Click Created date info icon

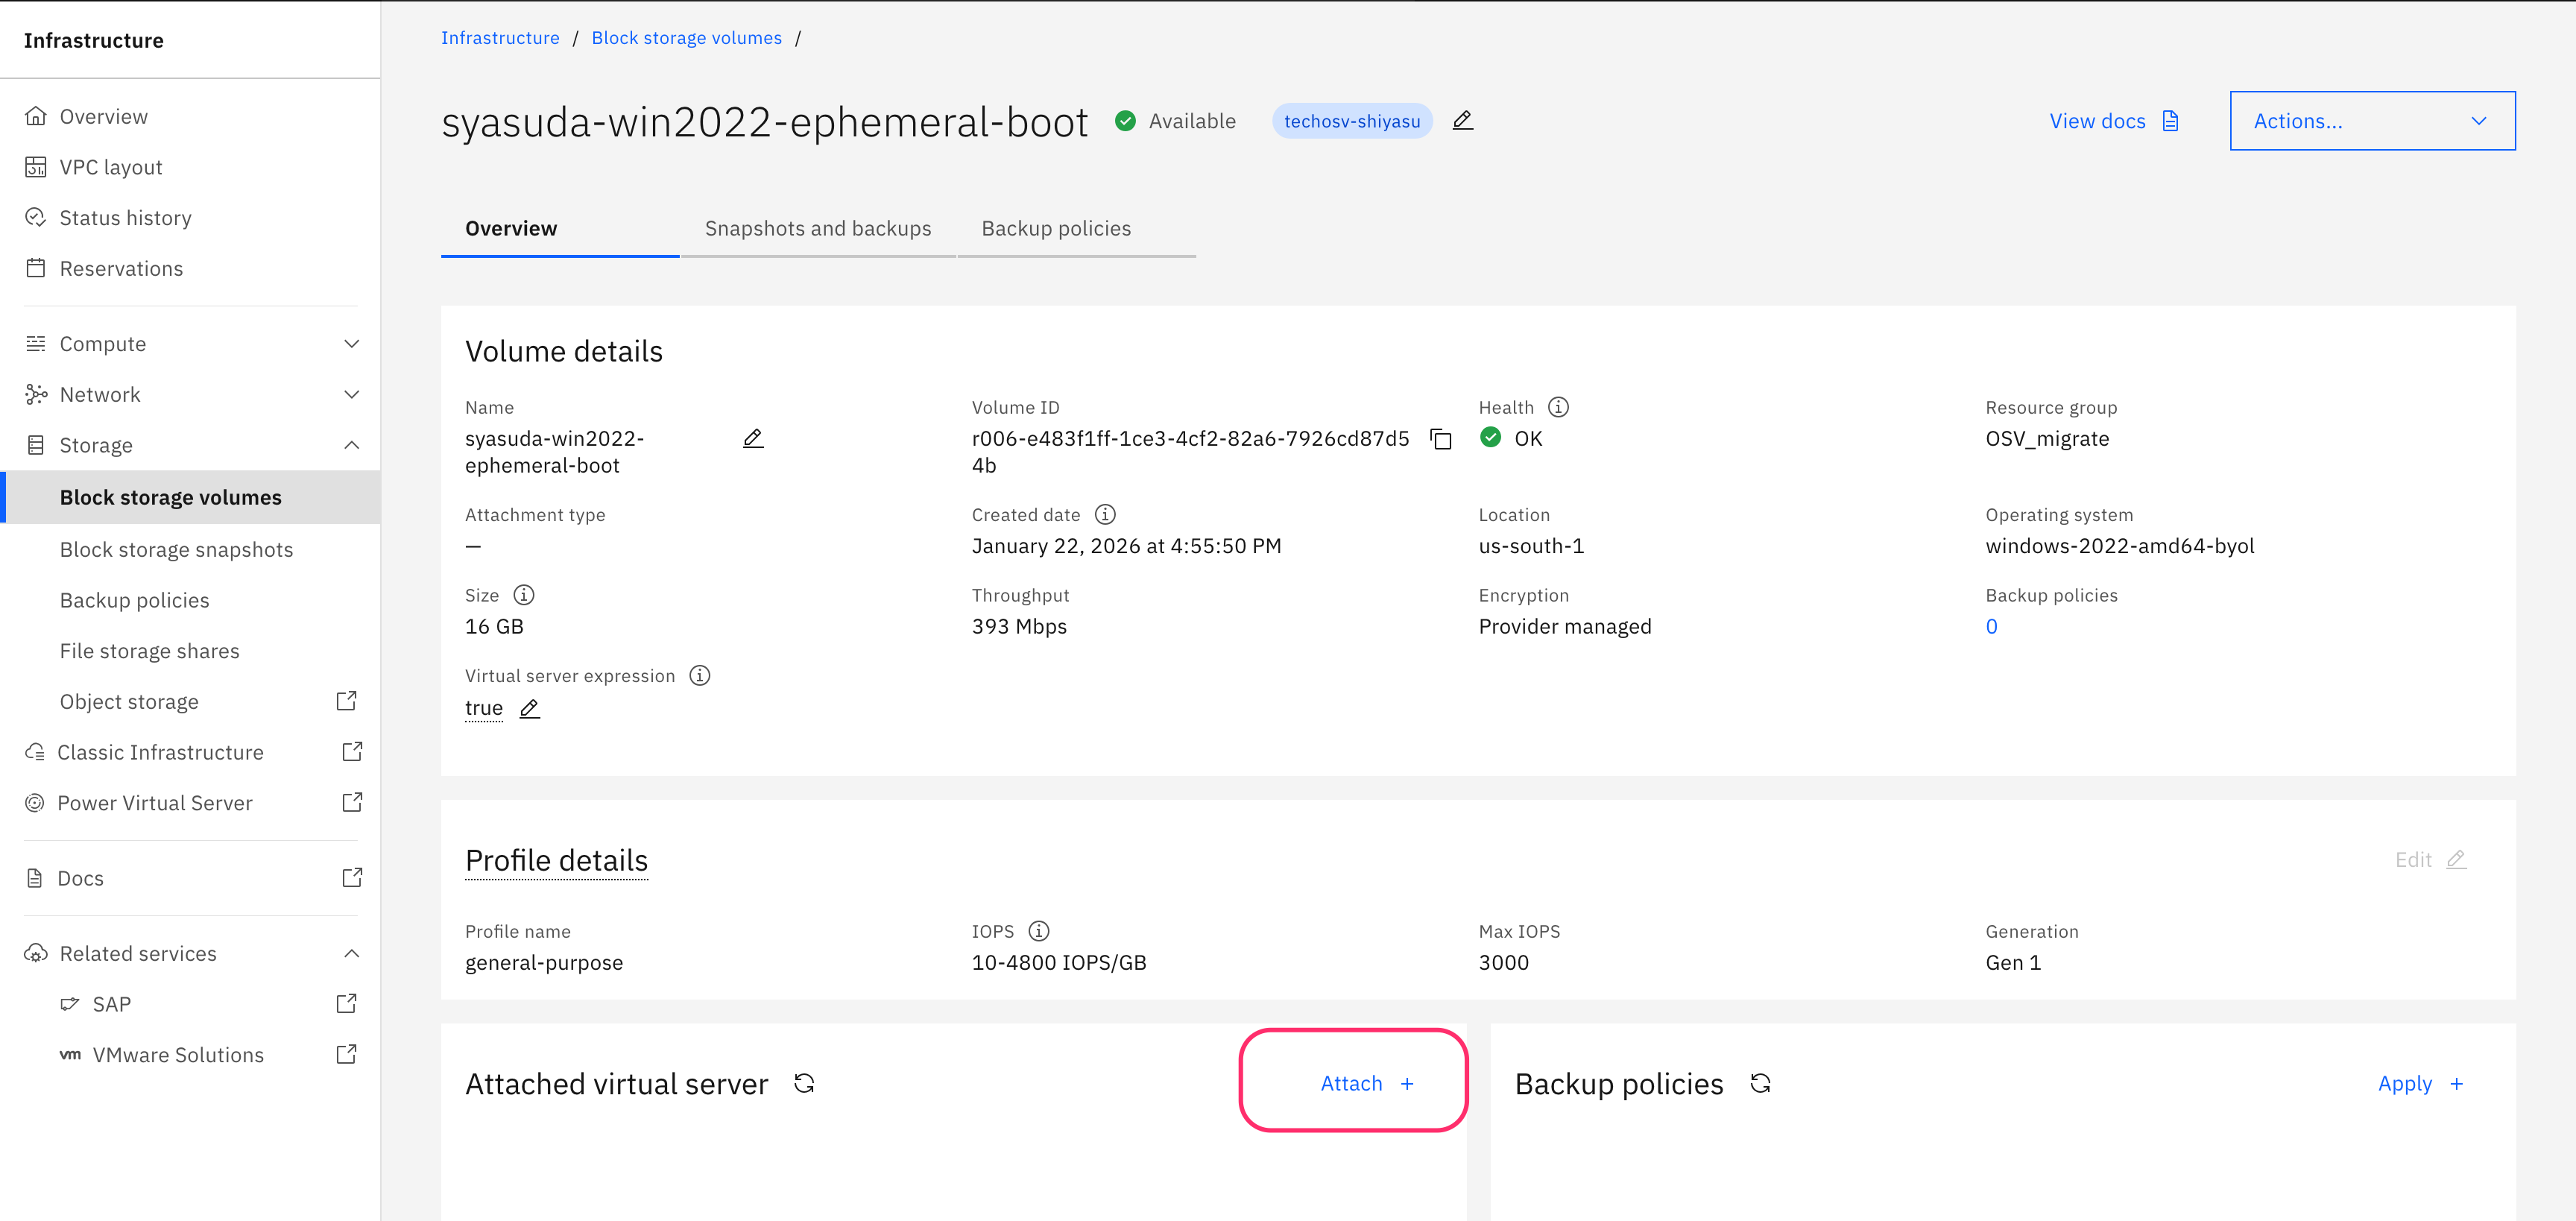1105,514
